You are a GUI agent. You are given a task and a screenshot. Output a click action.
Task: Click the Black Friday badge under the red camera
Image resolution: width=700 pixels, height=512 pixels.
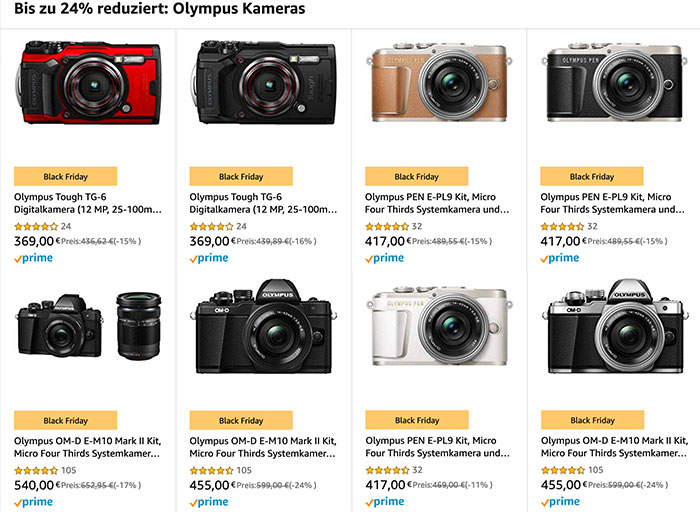point(66,176)
